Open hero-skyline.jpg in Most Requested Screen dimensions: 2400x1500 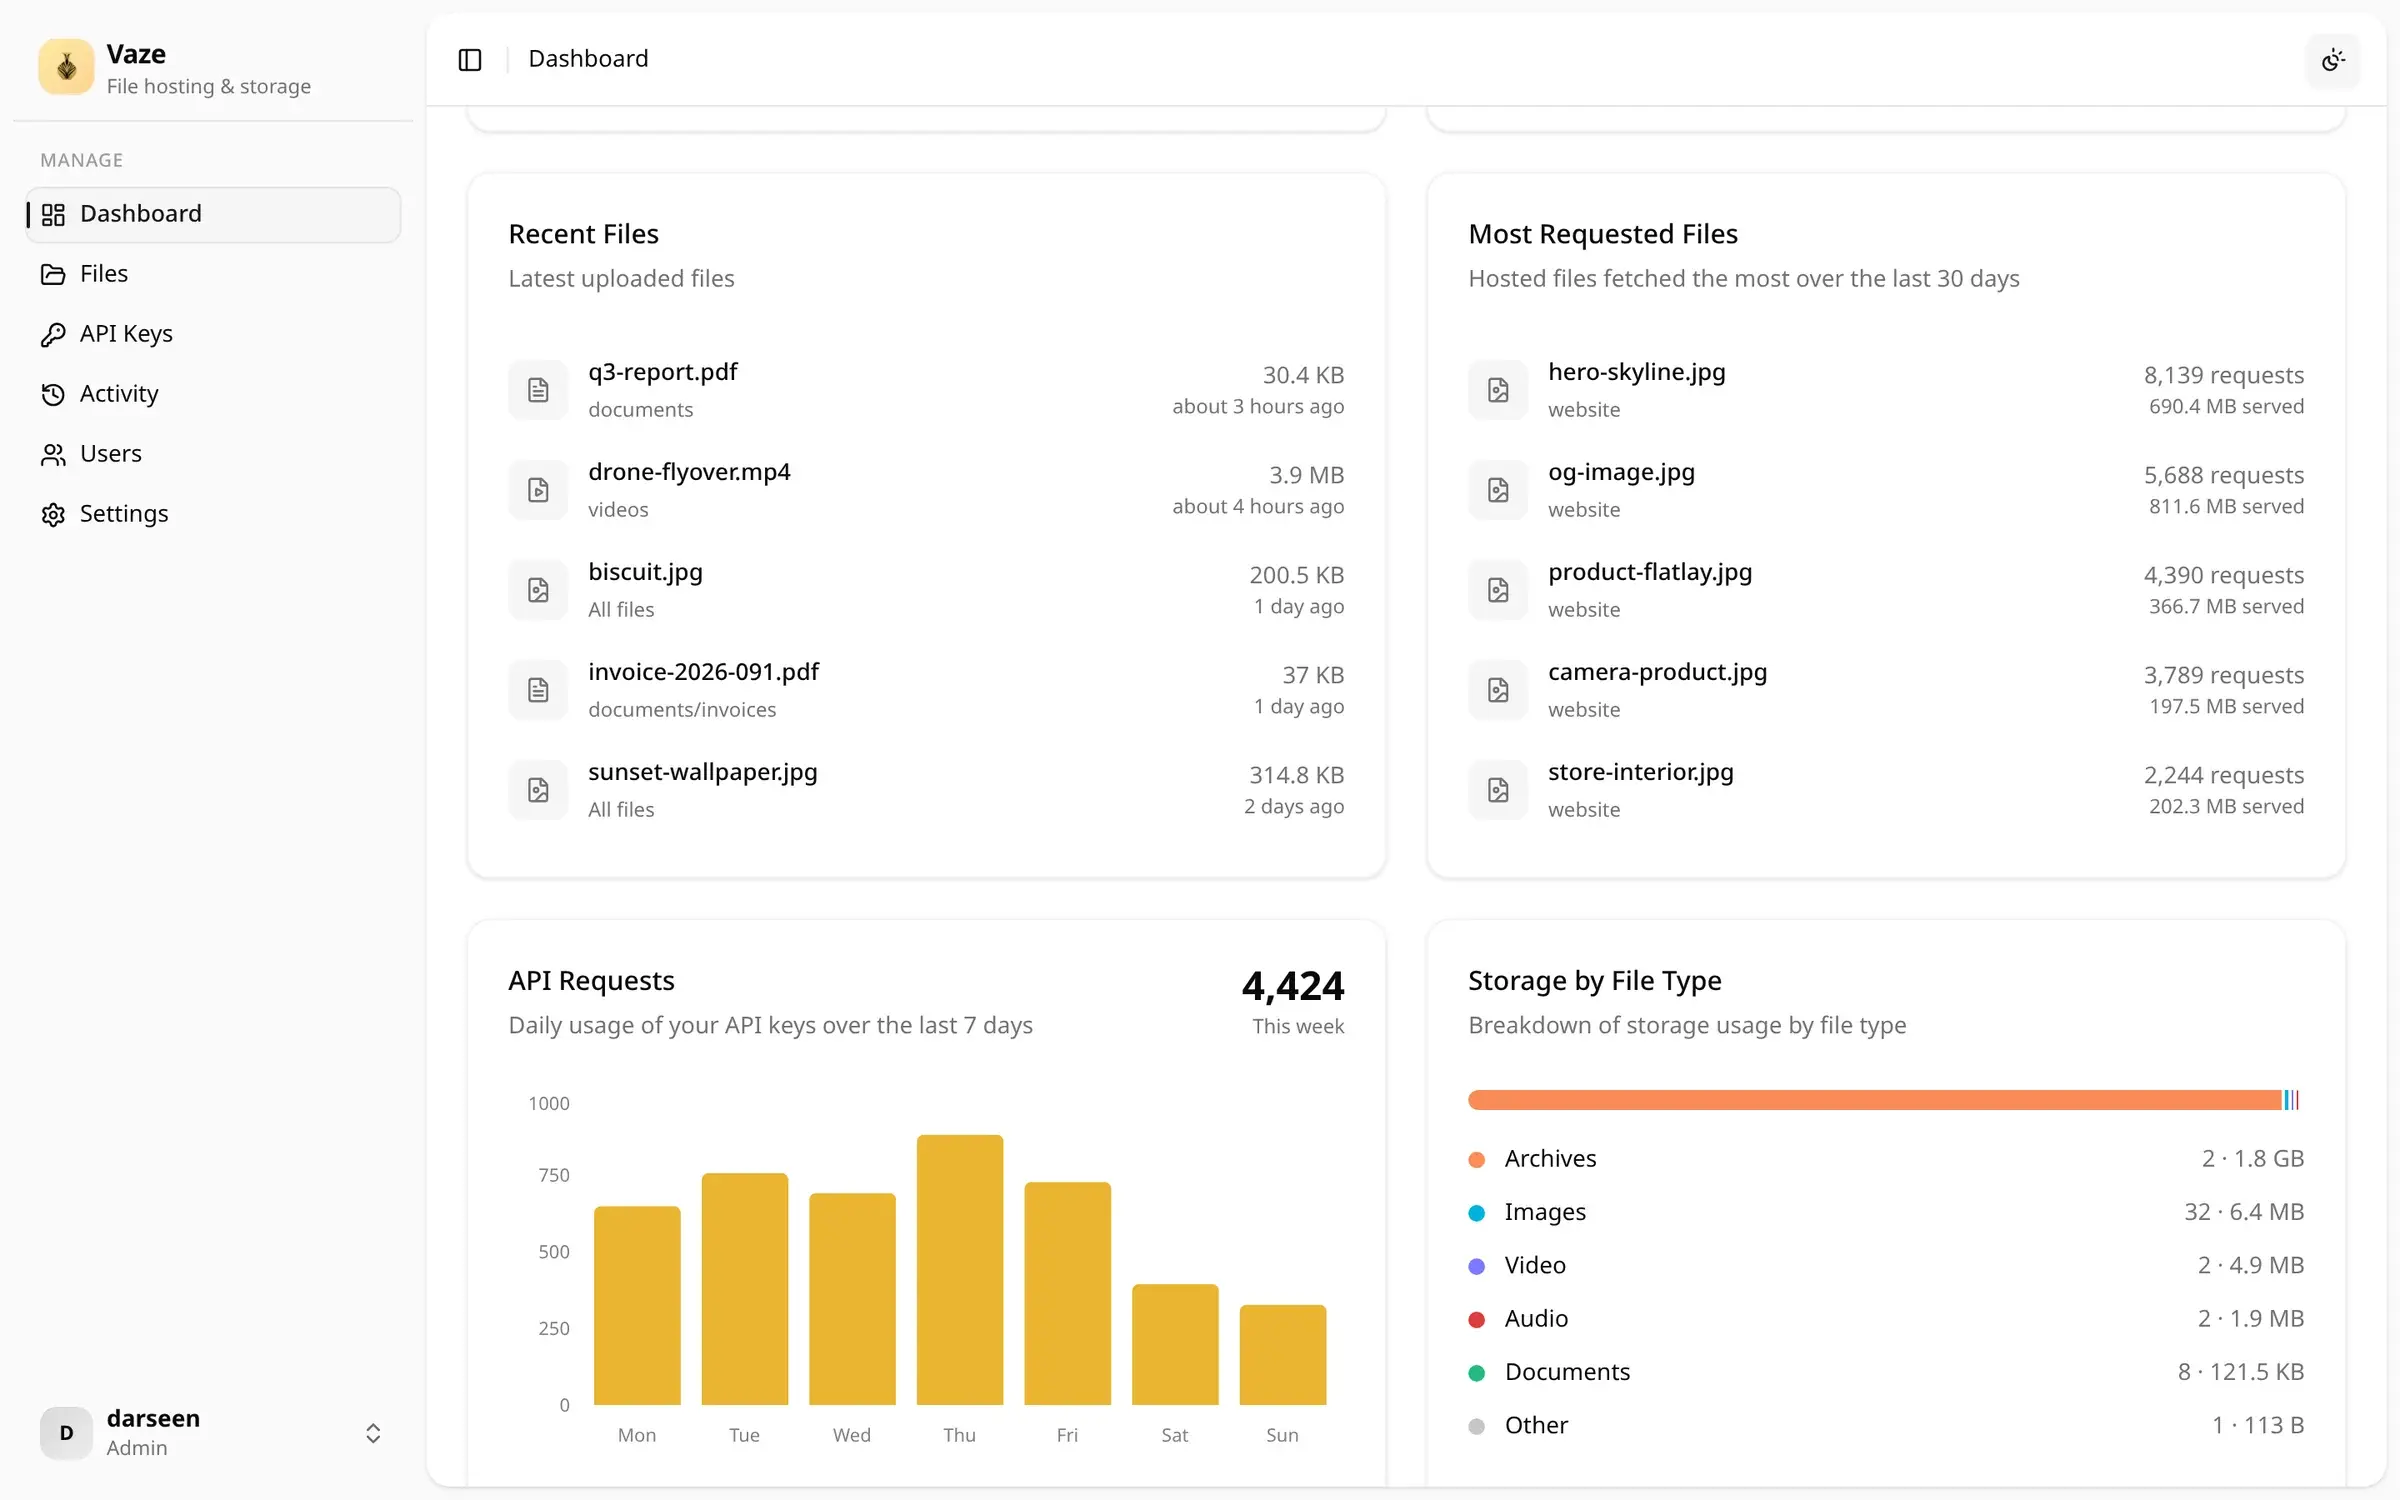1636,372
